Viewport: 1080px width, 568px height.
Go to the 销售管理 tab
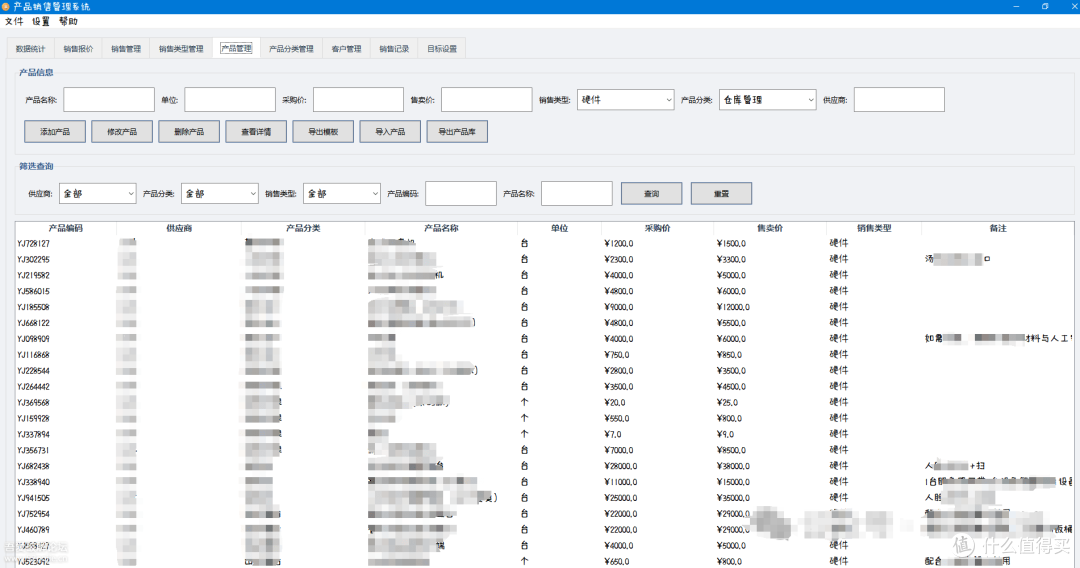(x=126, y=49)
